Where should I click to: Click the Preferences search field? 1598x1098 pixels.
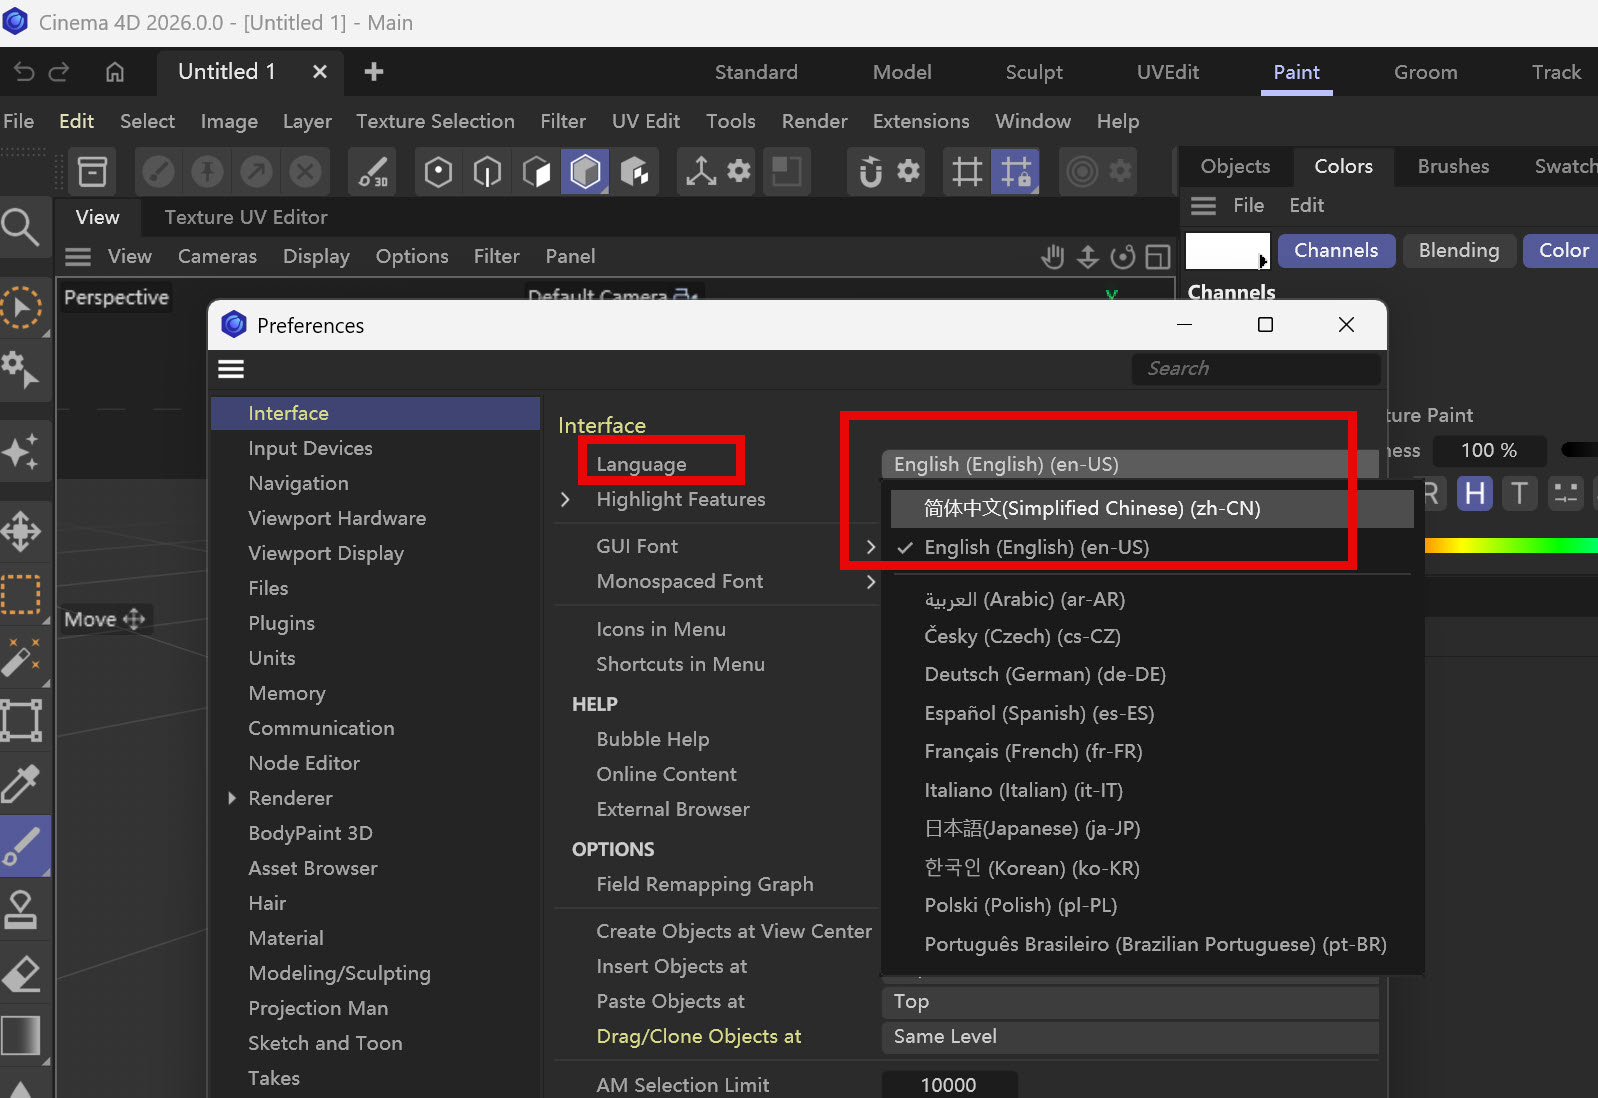pos(1255,369)
